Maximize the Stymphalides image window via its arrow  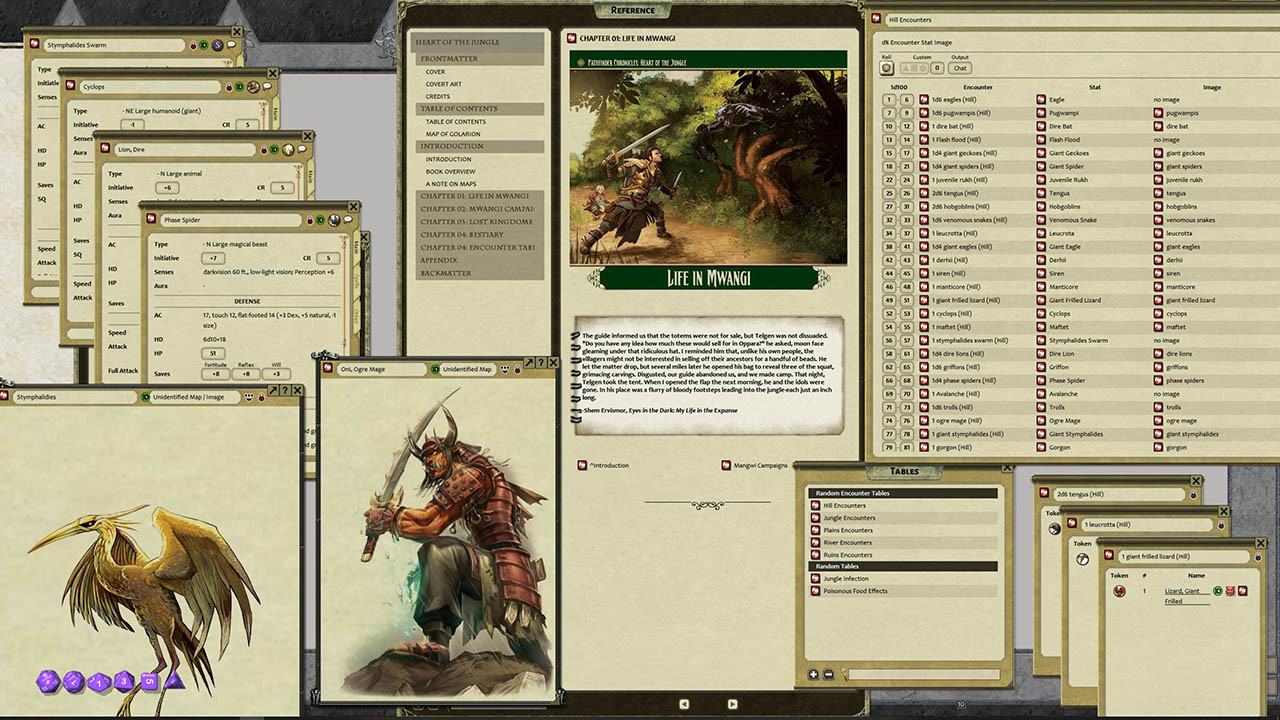(273, 391)
